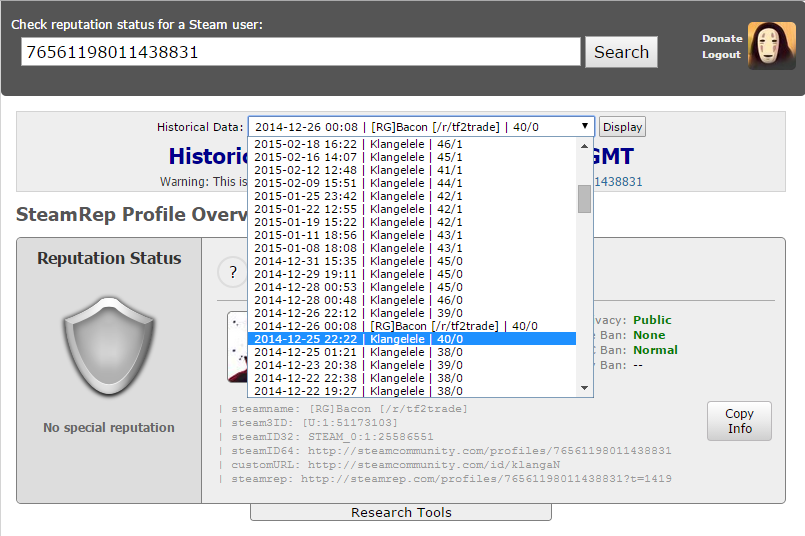Choose entry 2014-12-31 15:35 Klangelele 45/0

pyautogui.click(x=412, y=261)
